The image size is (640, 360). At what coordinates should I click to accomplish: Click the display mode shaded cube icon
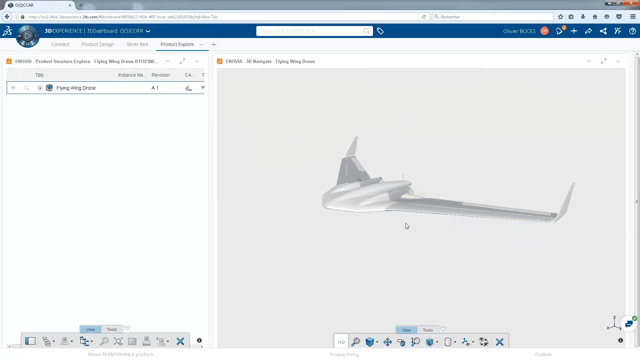pyautogui.click(x=429, y=342)
